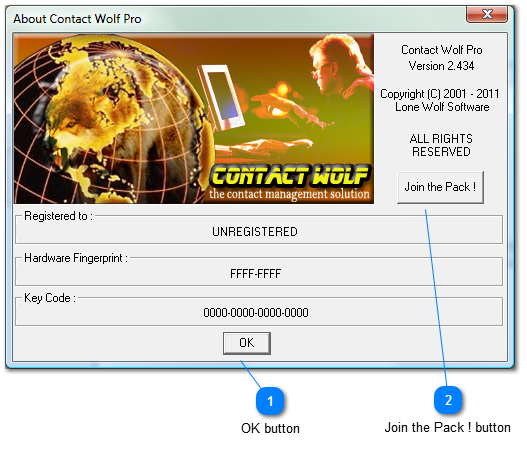Click the Lone Wolf Software text
Screen dimensions: 527x452
click(442, 107)
